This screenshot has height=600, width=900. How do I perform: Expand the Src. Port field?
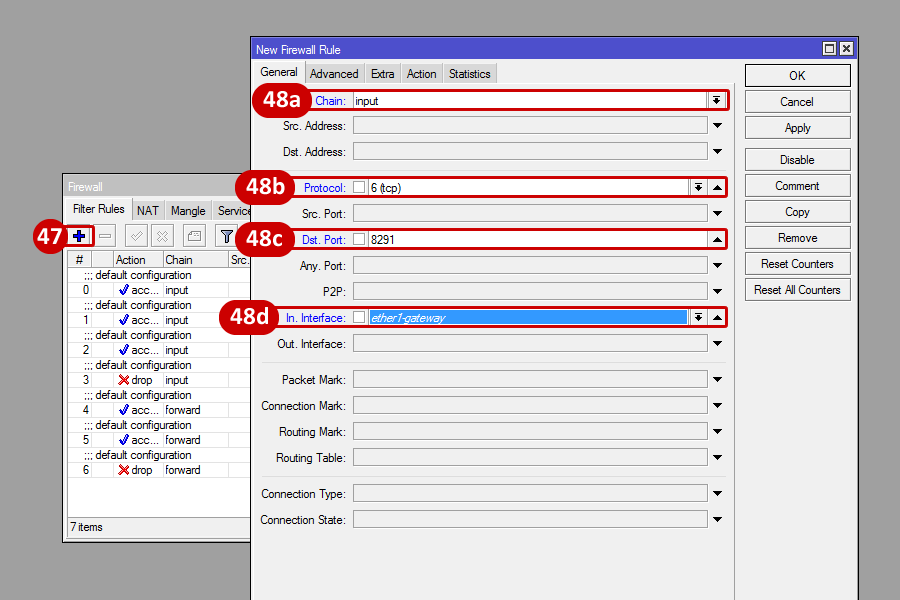(x=717, y=214)
